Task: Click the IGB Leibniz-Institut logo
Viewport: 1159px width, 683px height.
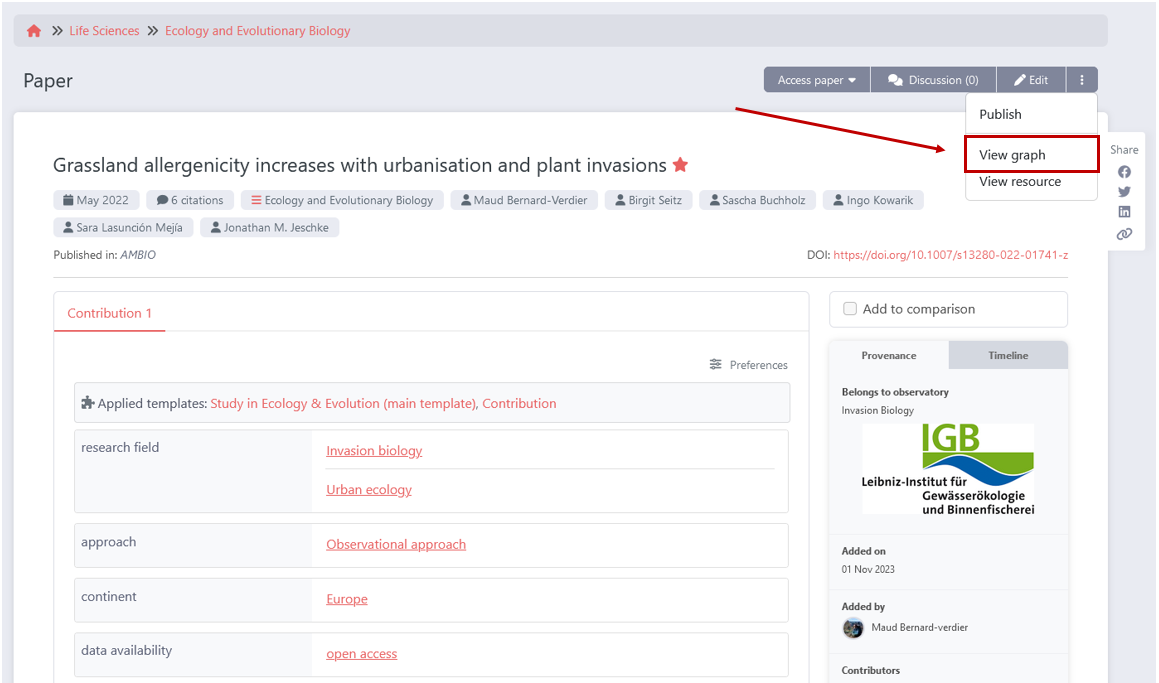Action: tap(947, 469)
